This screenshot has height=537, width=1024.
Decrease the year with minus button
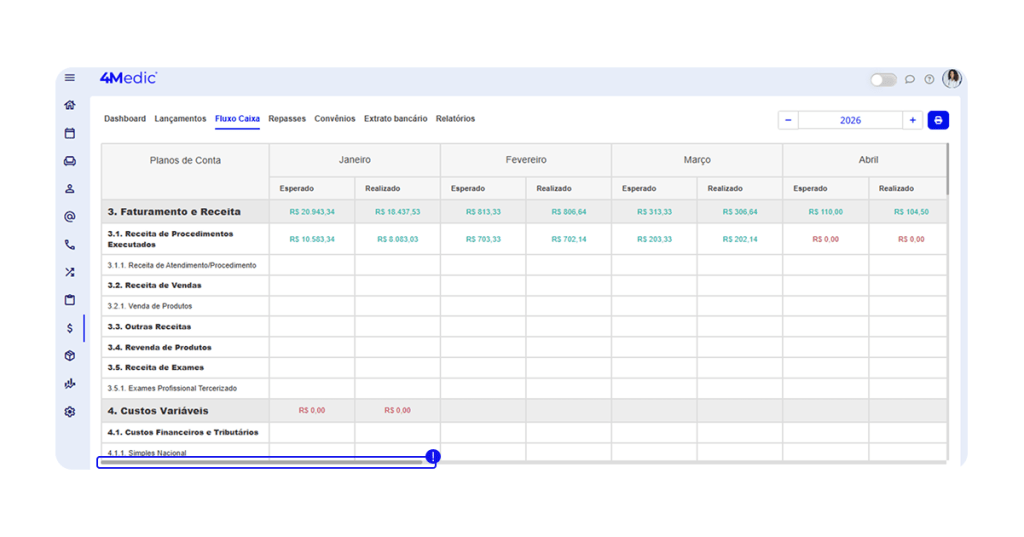pyautogui.click(x=788, y=120)
